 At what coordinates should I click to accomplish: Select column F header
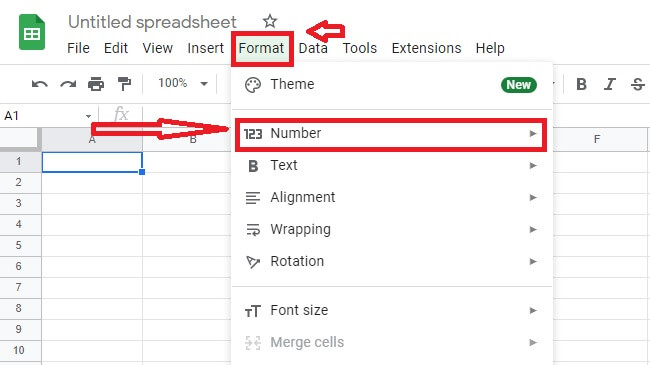pos(597,139)
